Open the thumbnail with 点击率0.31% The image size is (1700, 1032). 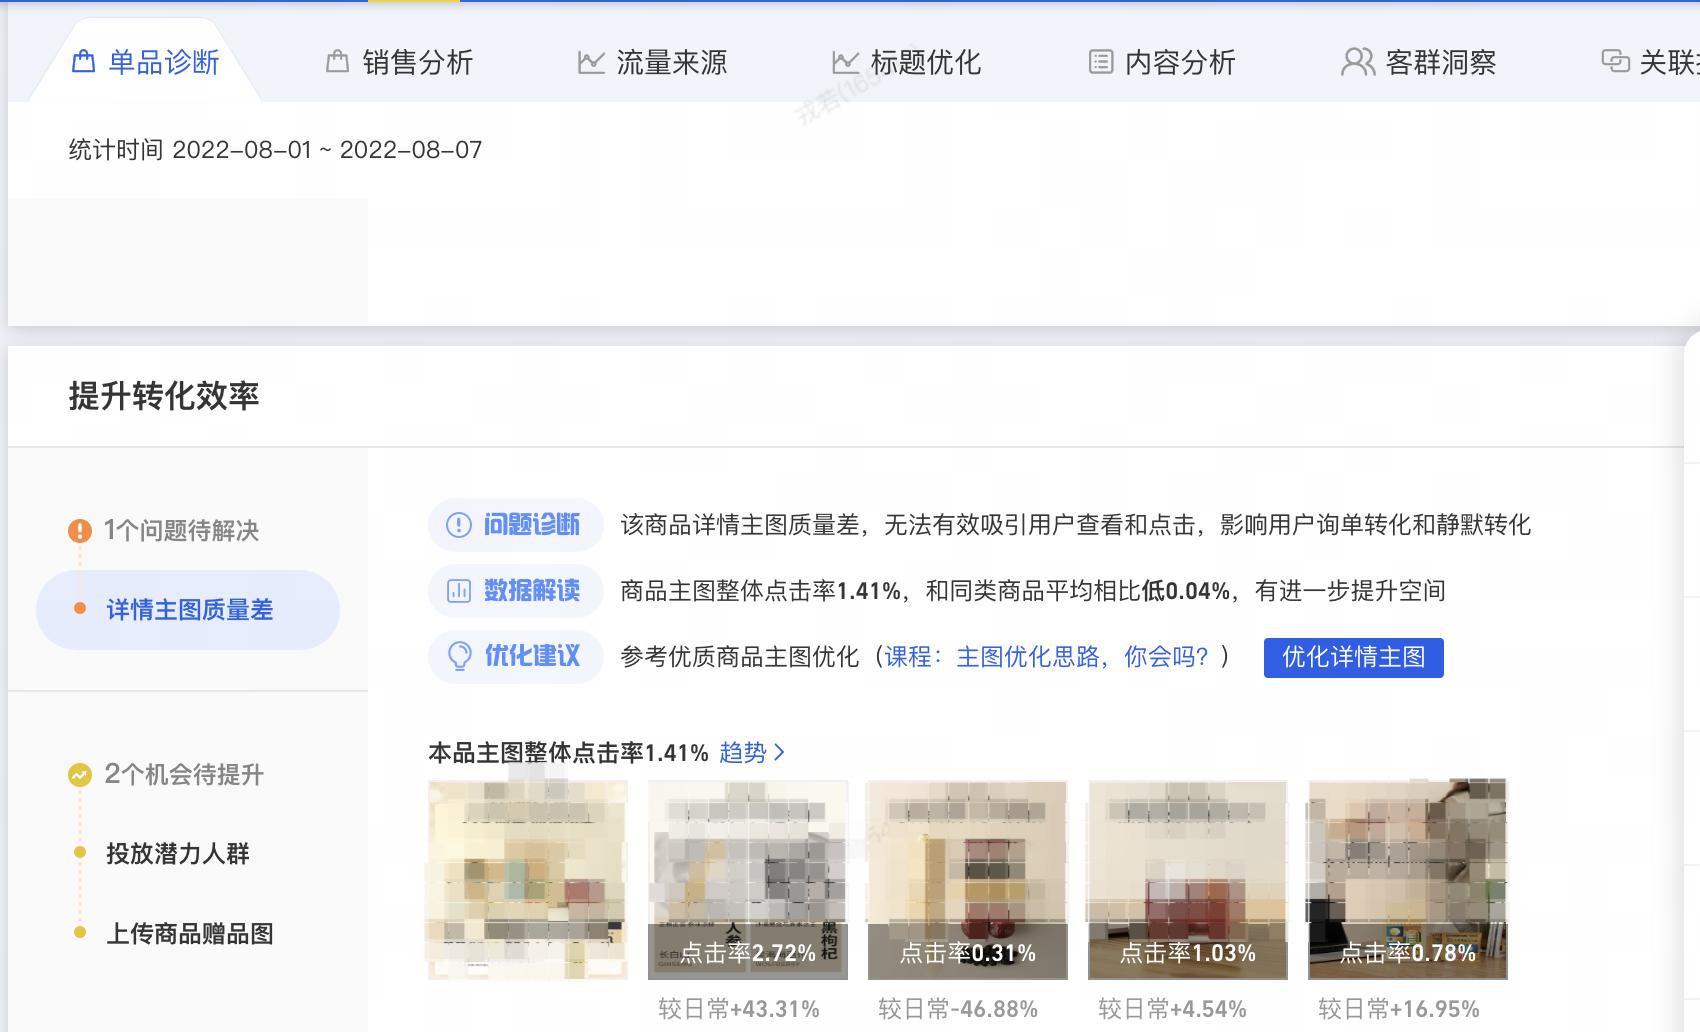[x=968, y=880]
